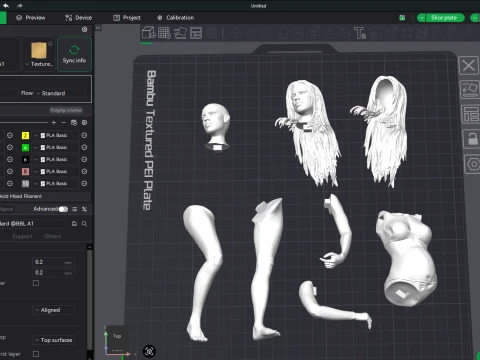Click the Add model cube icon
Screen dimensions: 480x360
tap(149, 33)
